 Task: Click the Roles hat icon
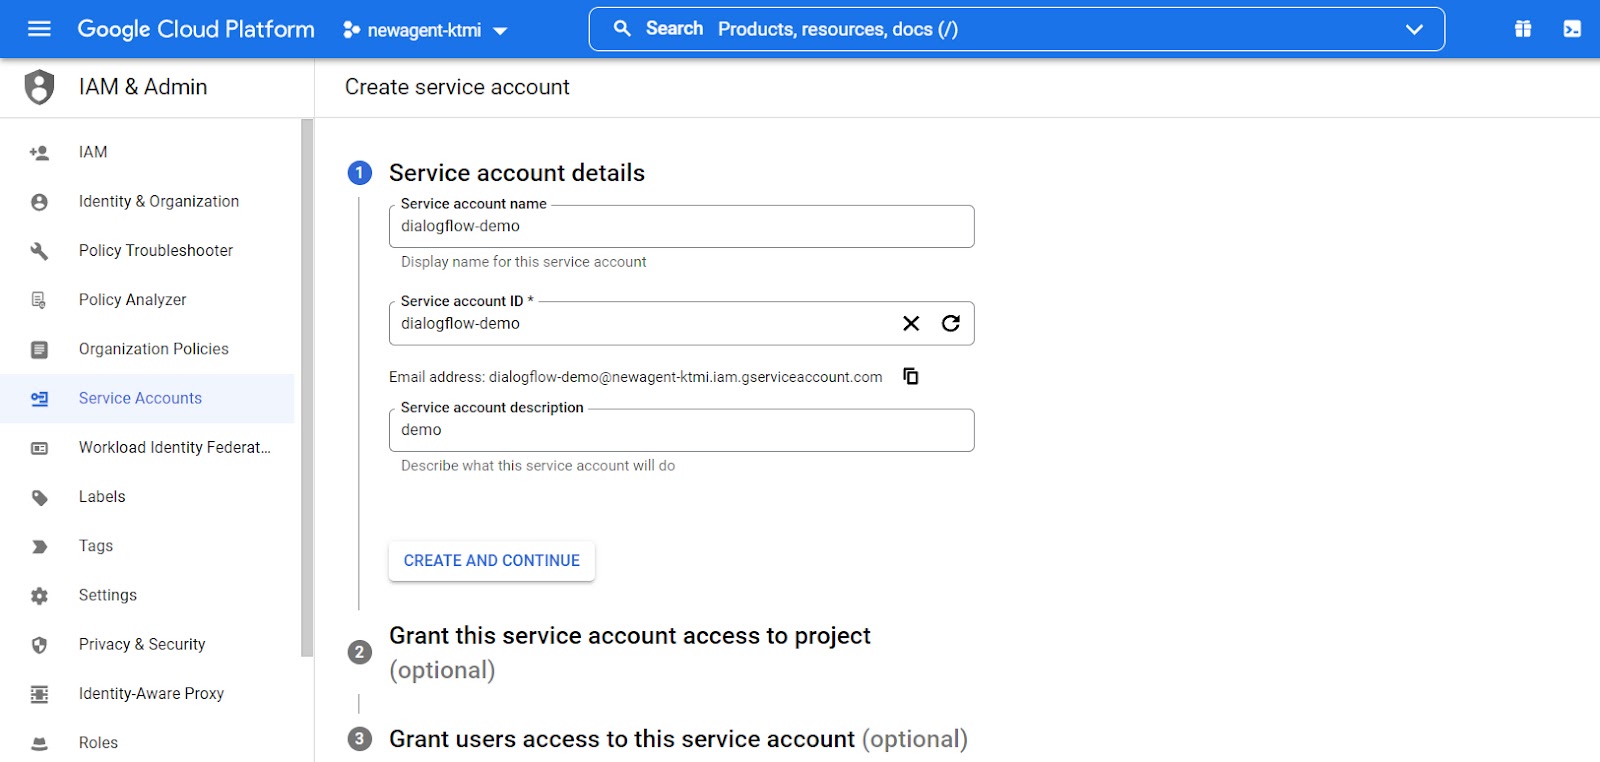39,743
